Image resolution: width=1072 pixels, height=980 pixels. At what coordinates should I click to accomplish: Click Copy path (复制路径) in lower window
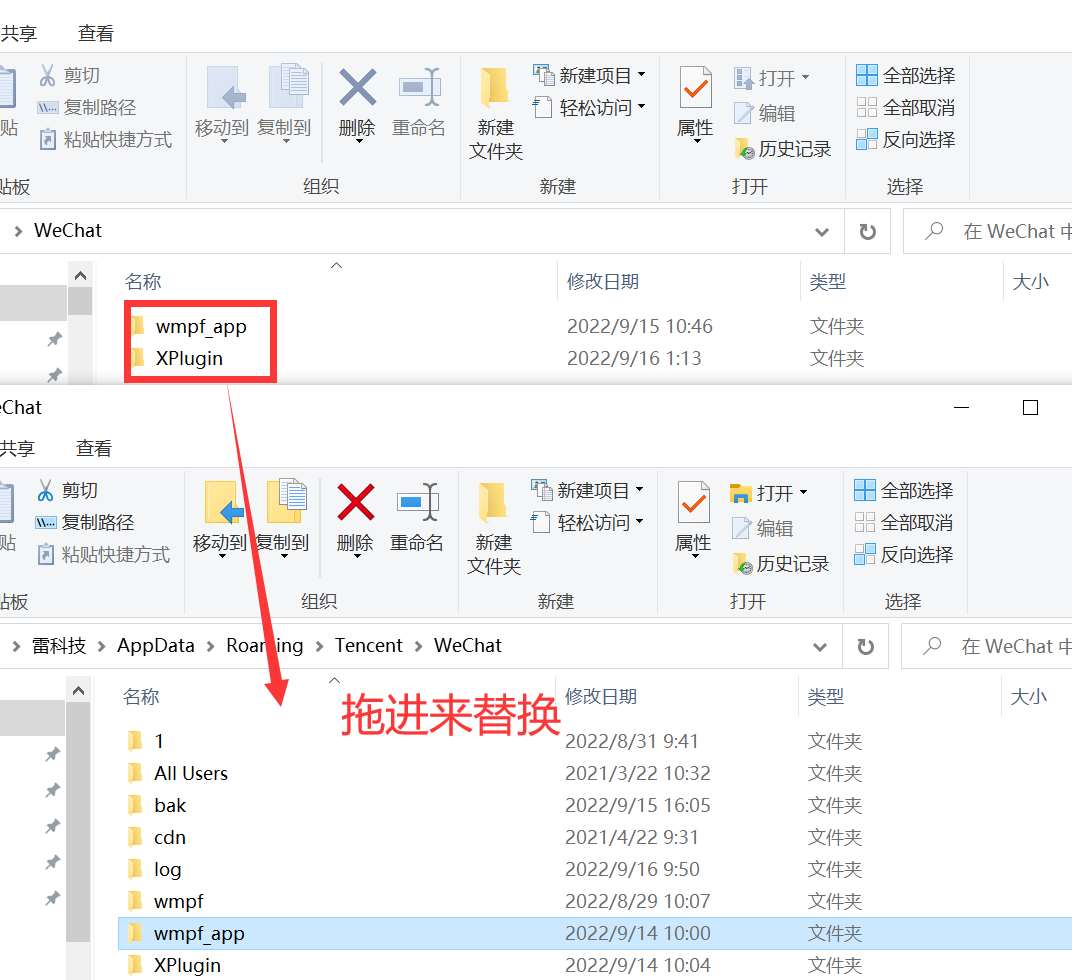85,522
